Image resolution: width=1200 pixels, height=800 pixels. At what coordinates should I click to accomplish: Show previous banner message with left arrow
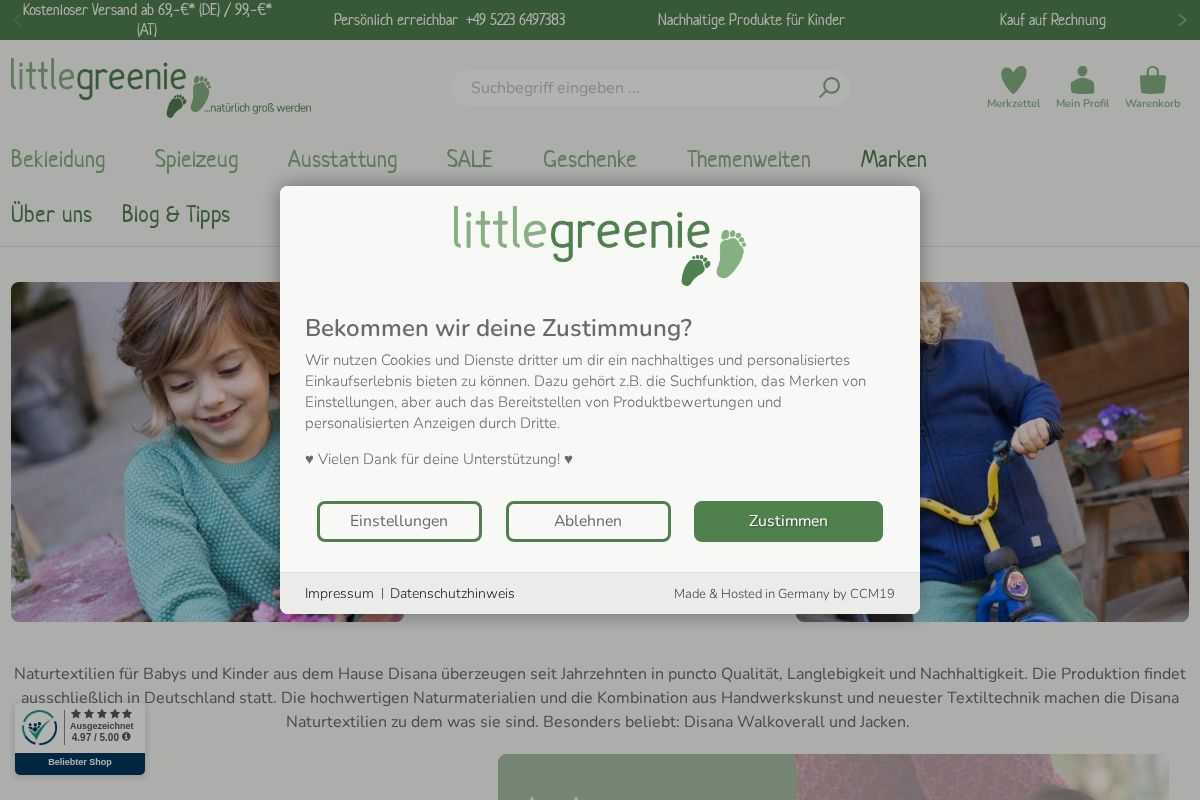pyautogui.click(x=17, y=20)
